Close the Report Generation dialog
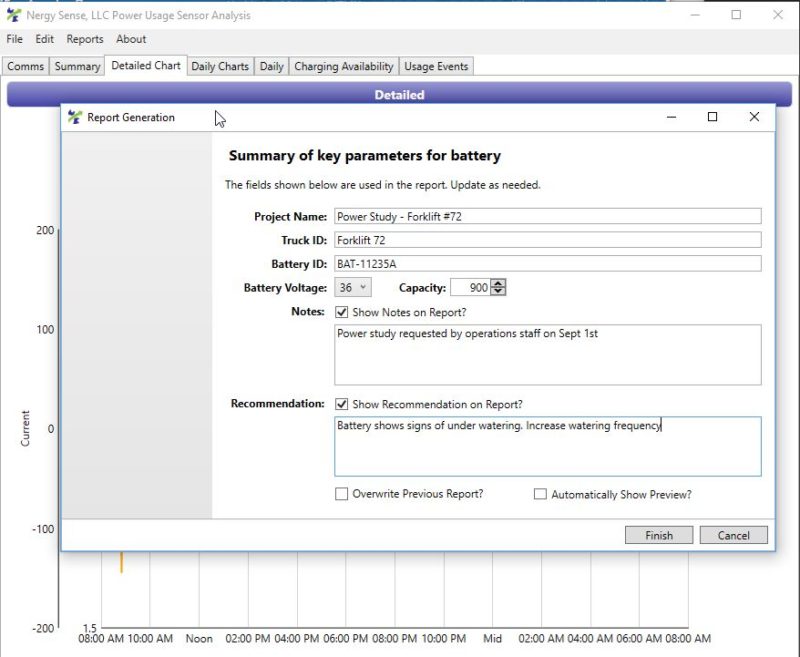The height and width of the screenshot is (657, 800). tap(754, 117)
